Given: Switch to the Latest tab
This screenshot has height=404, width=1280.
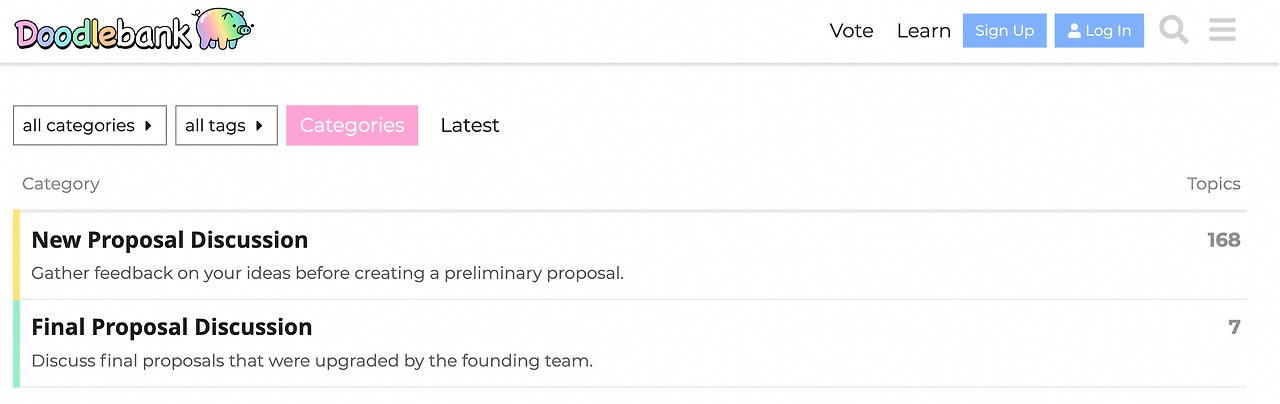Looking at the screenshot, I should pos(470,125).
